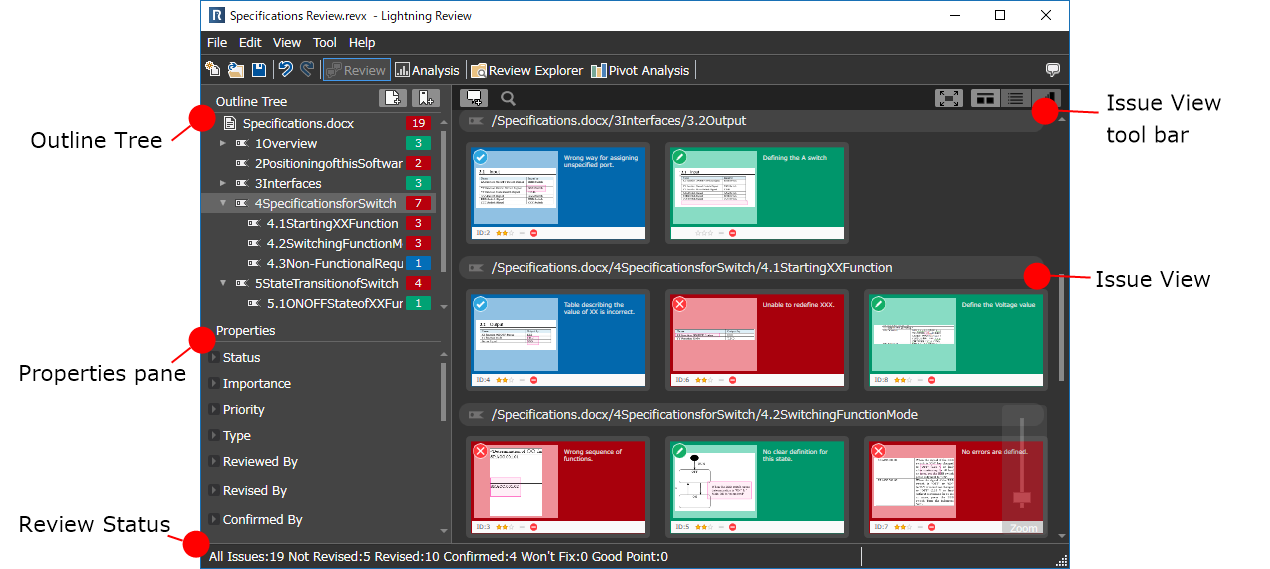Click star rating on issue ID:6 card
This screenshot has width=1270, height=569.
703,380
